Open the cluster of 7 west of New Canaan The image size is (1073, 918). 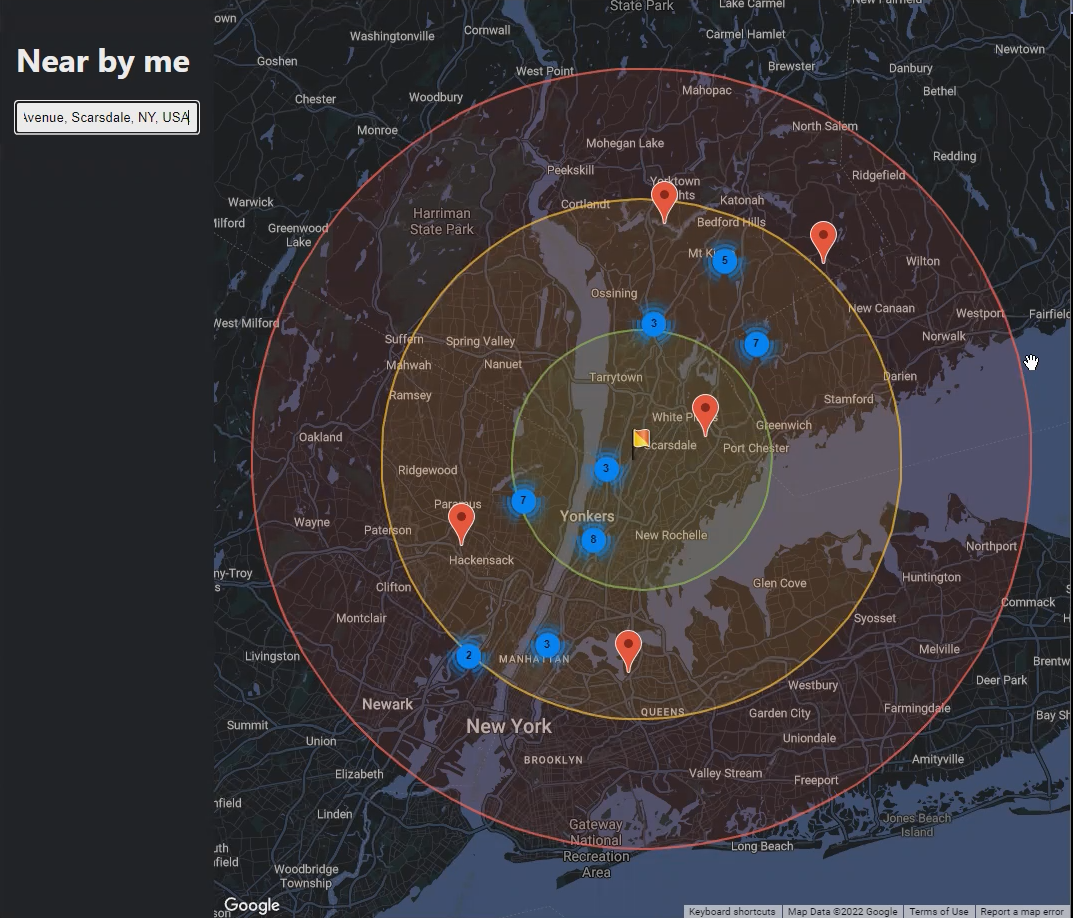(755, 344)
